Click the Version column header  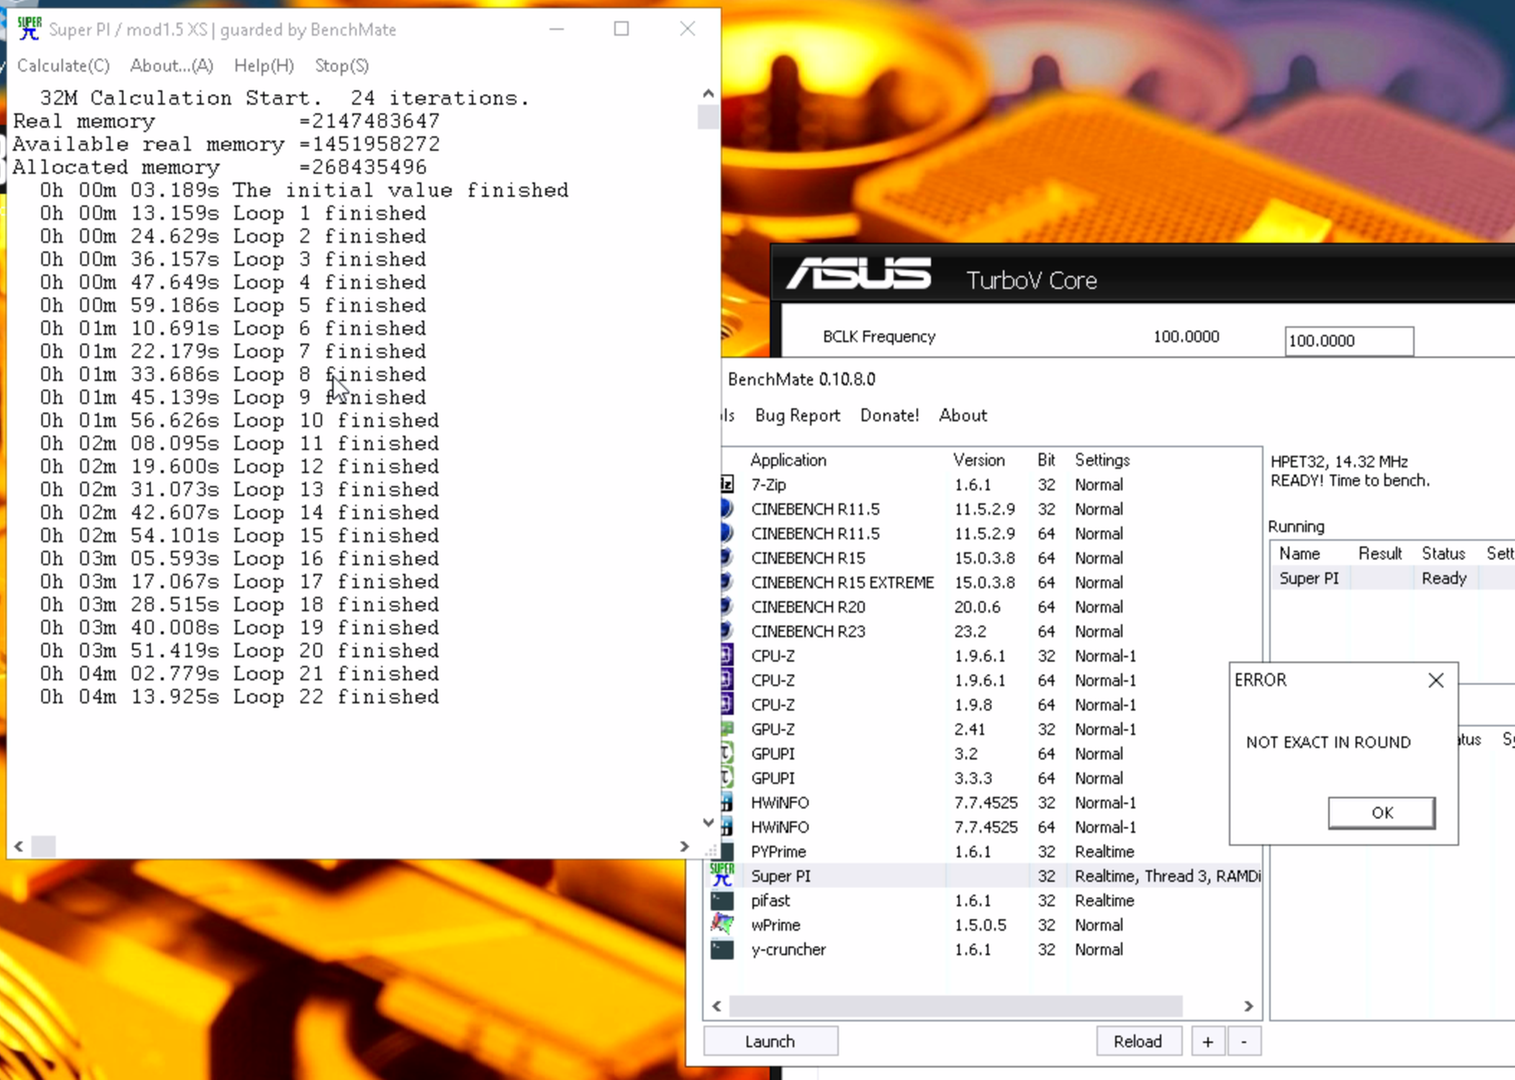(978, 460)
